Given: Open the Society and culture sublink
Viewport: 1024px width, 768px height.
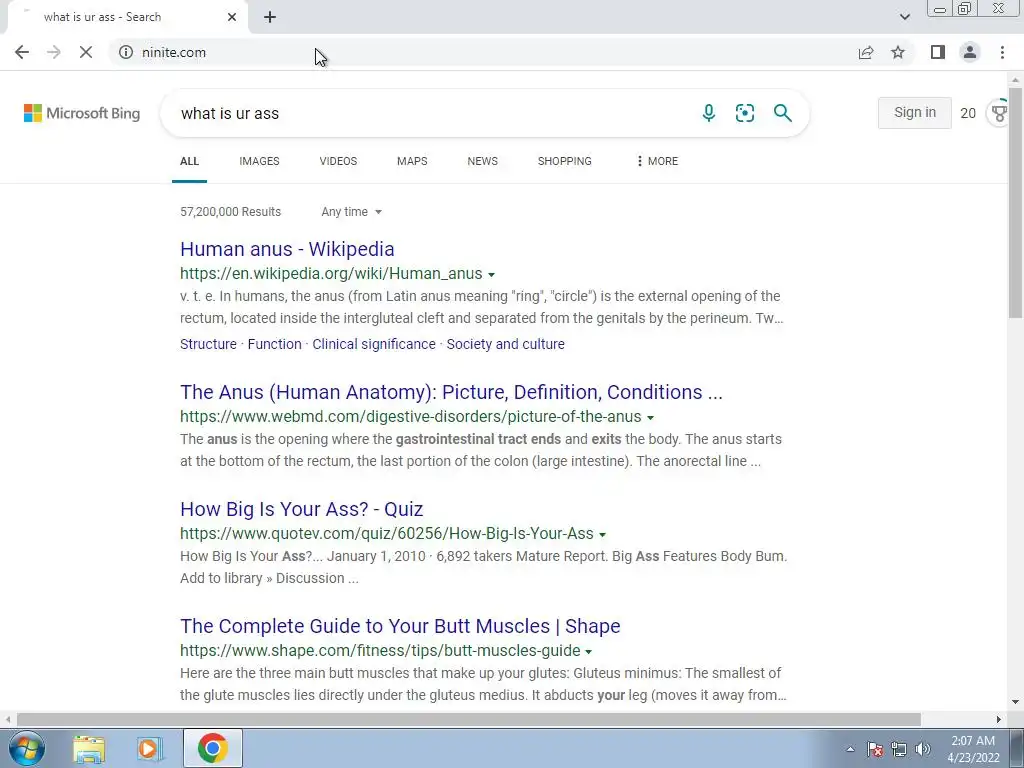Looking at the screenshot, I should (505, 344).
